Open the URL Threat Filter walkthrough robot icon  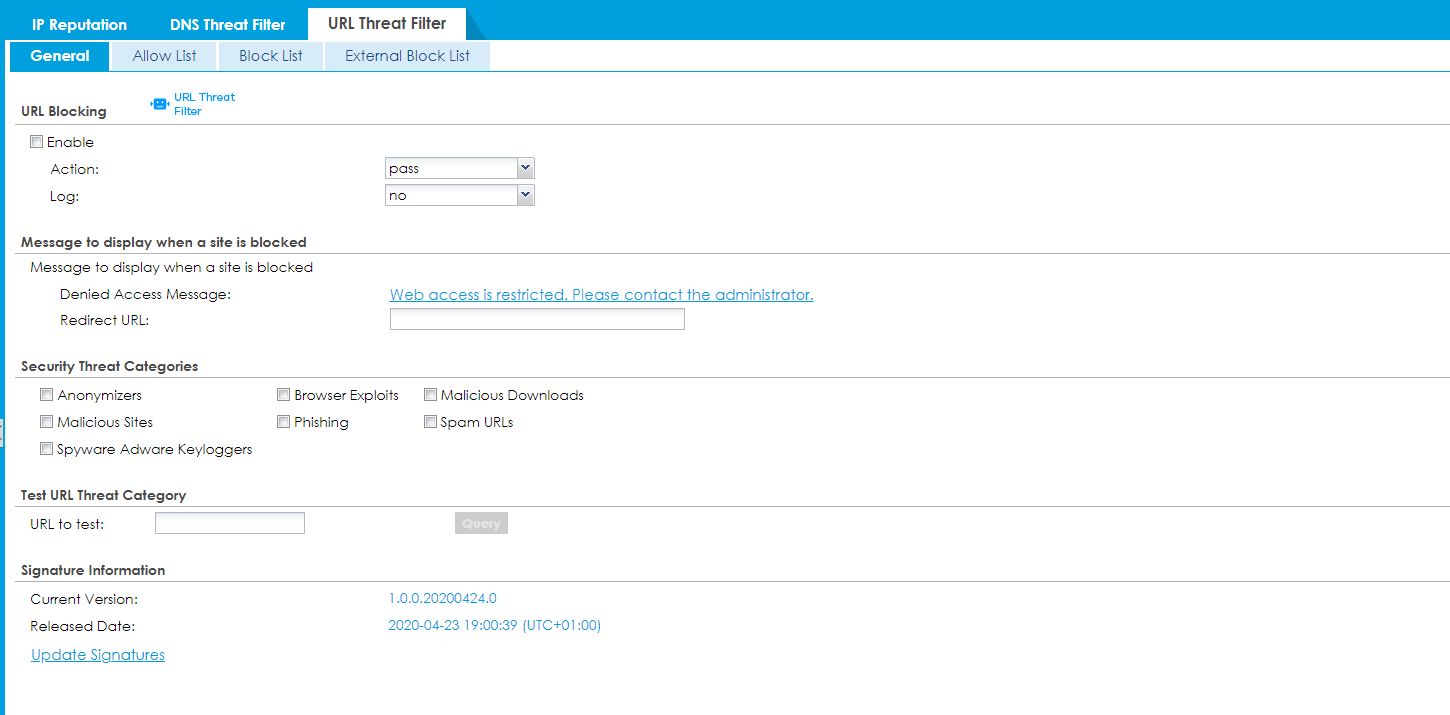point(159,103)
